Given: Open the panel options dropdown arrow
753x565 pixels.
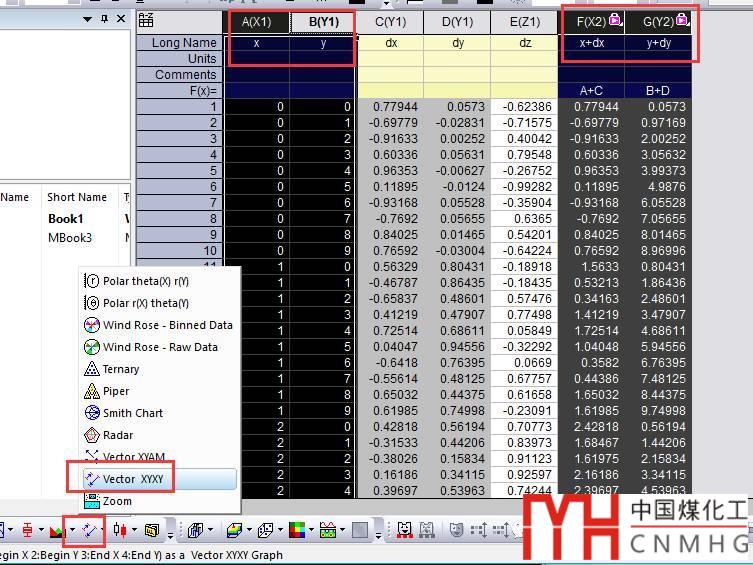Looking at the screenshot, I should (x=89, y=19).
